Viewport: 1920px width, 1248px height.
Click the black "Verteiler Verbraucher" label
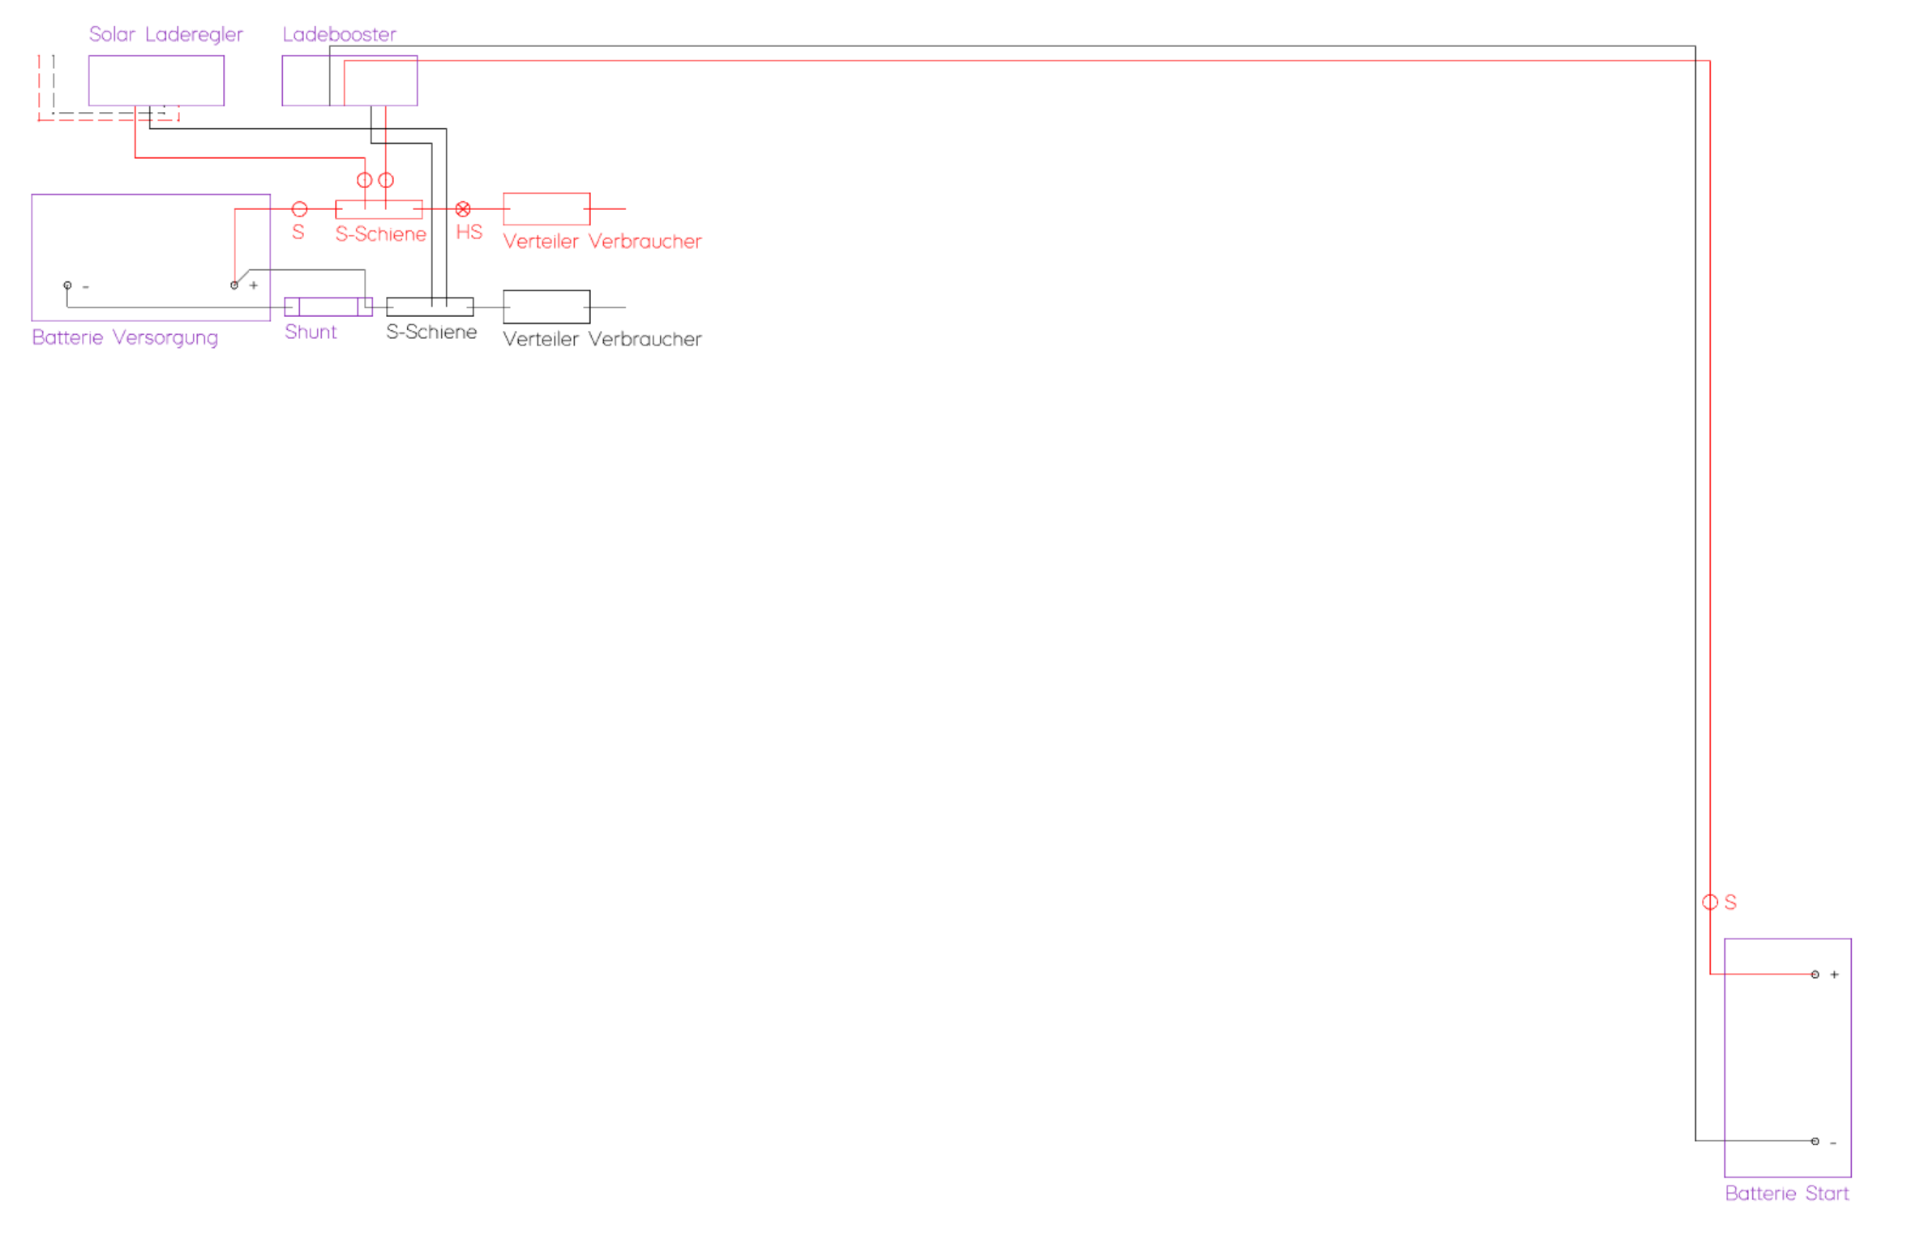point(602,340)
